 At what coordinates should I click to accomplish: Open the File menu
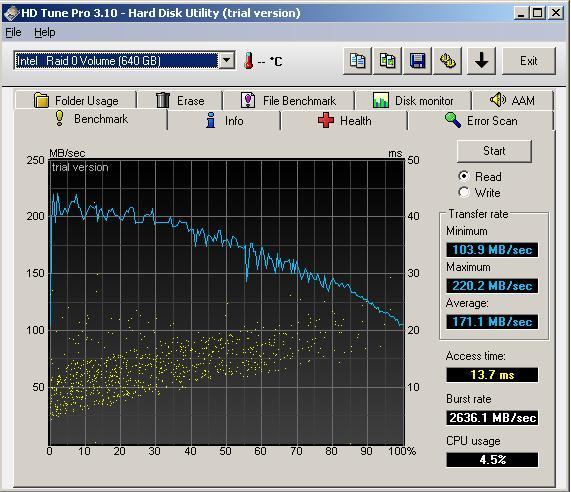click(13, 32)
